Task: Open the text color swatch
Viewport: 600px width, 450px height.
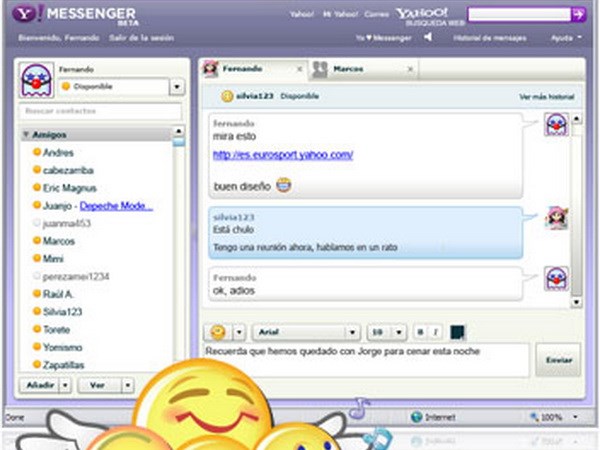Action: (458, 332)
